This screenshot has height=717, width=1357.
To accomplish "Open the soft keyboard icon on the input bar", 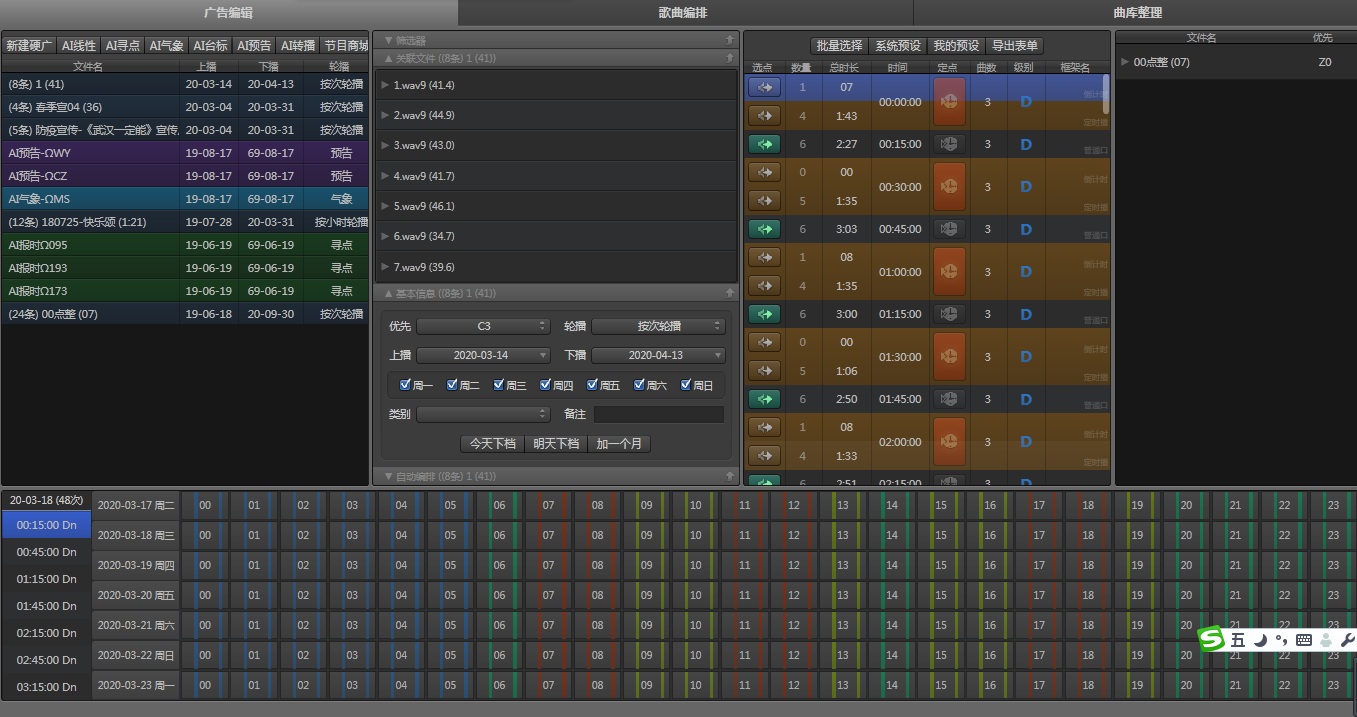I will pyautogui.click(x=1303, y=640).
